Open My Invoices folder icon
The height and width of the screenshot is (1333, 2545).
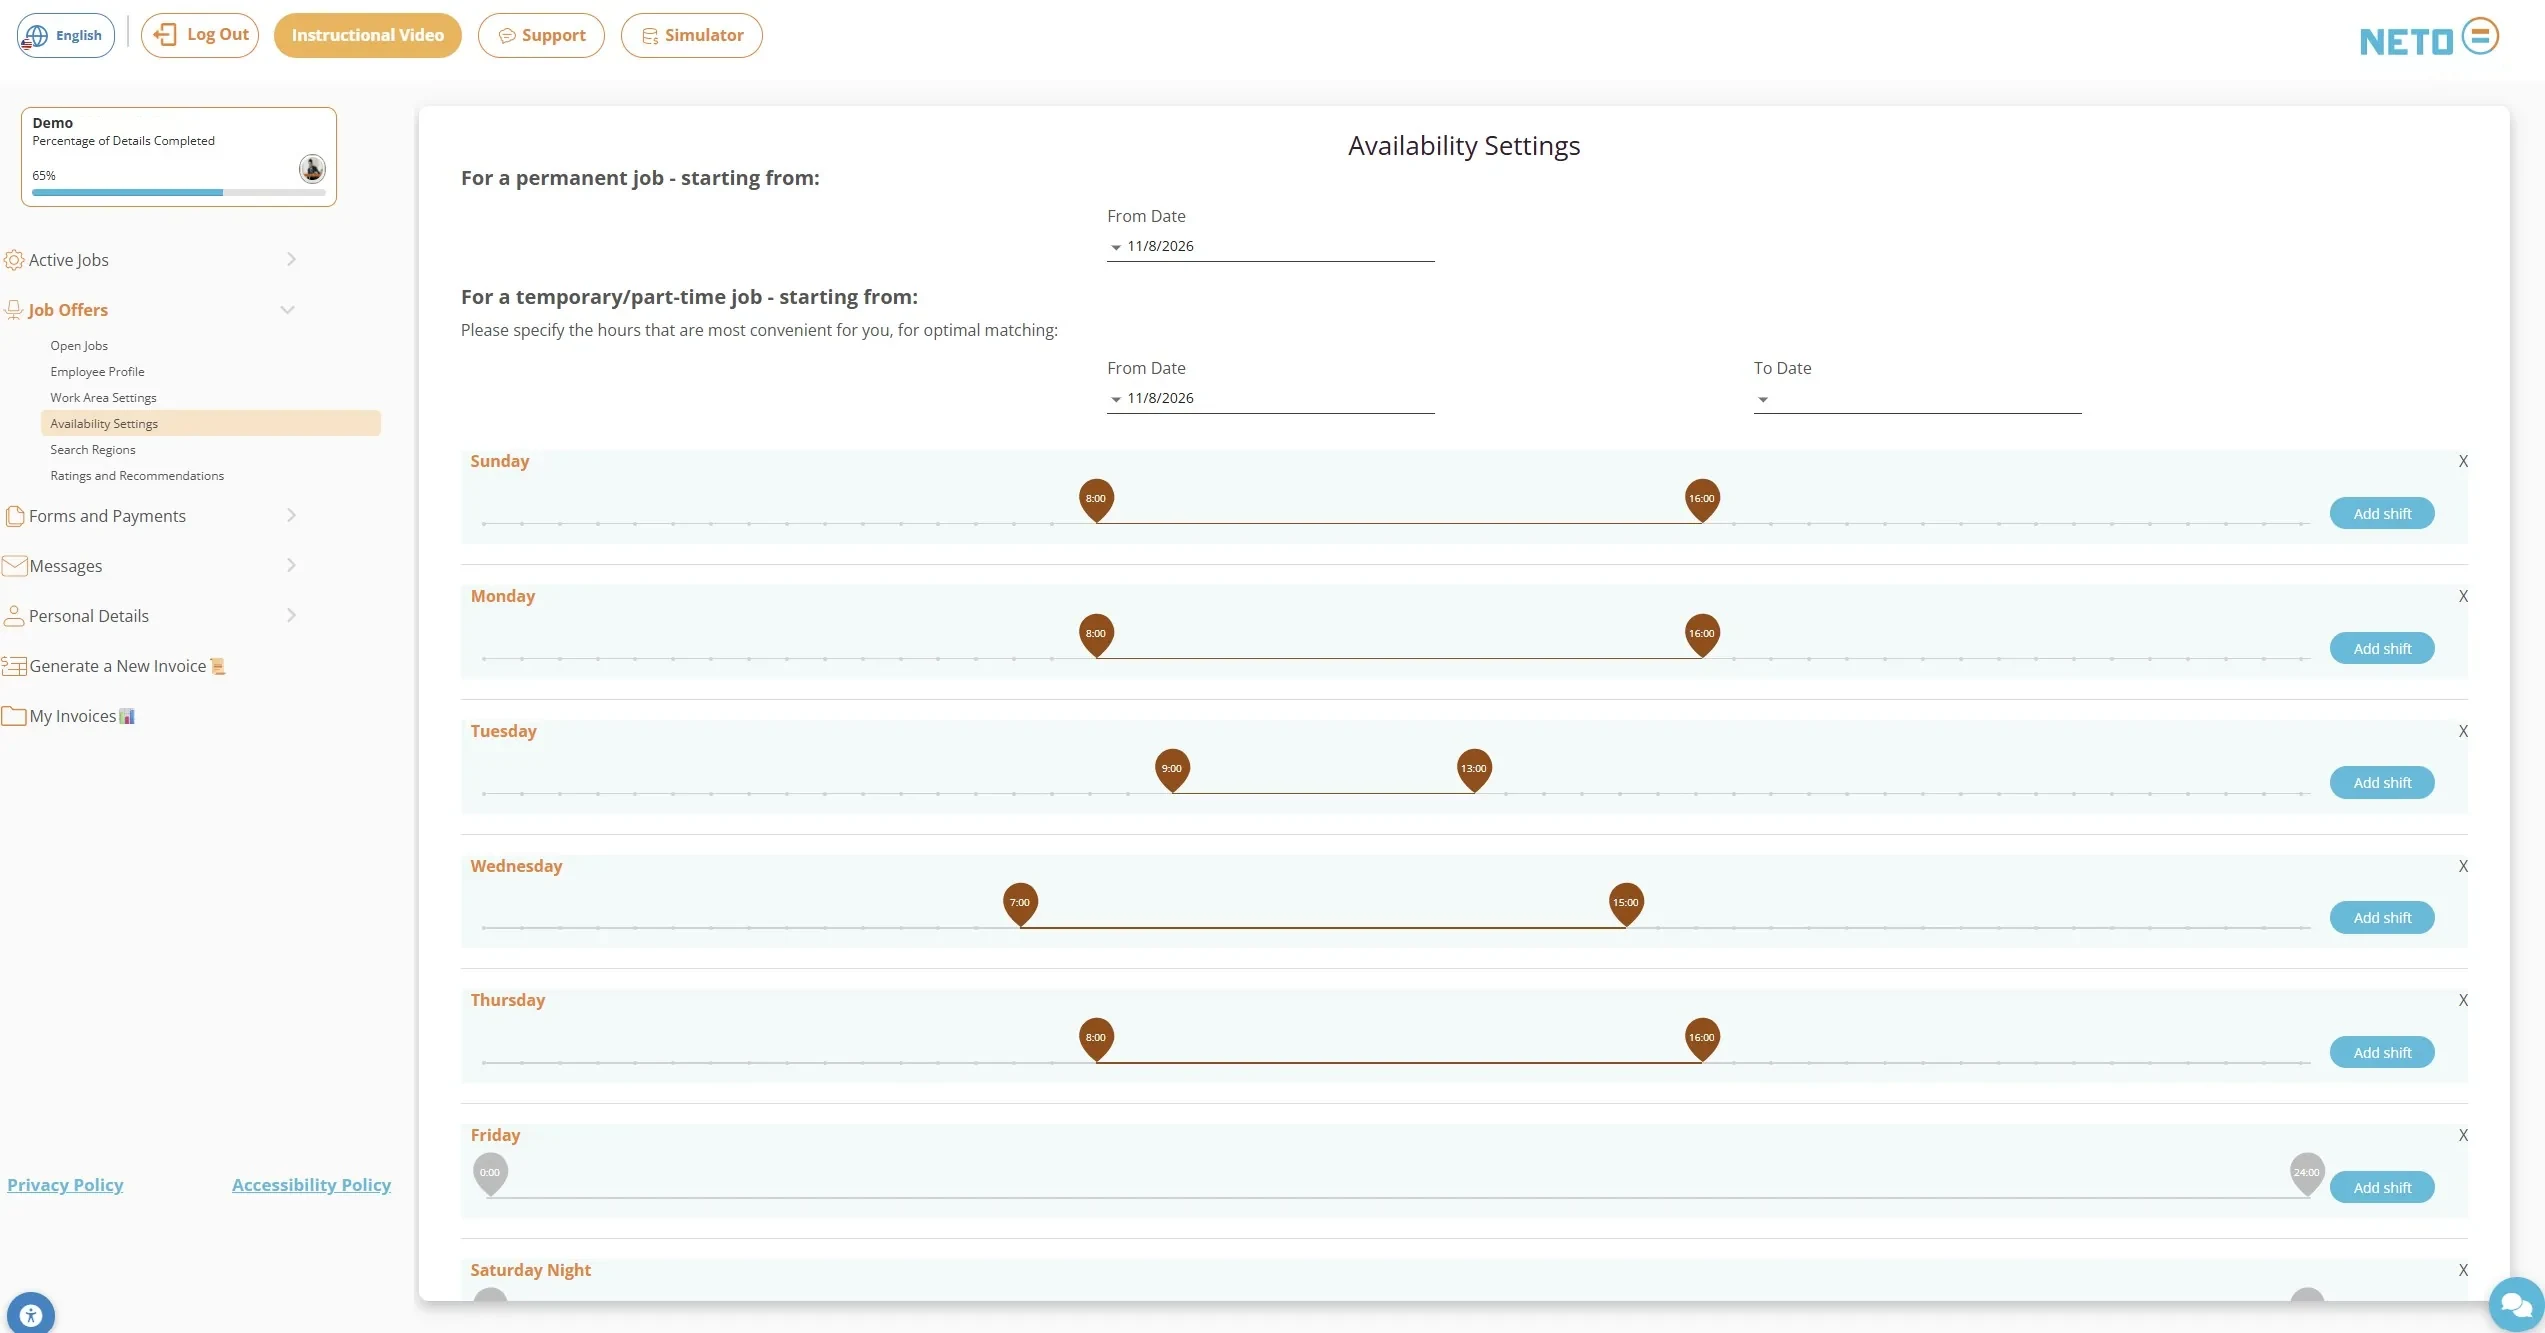pyautogui.click(x=14, y=716)
